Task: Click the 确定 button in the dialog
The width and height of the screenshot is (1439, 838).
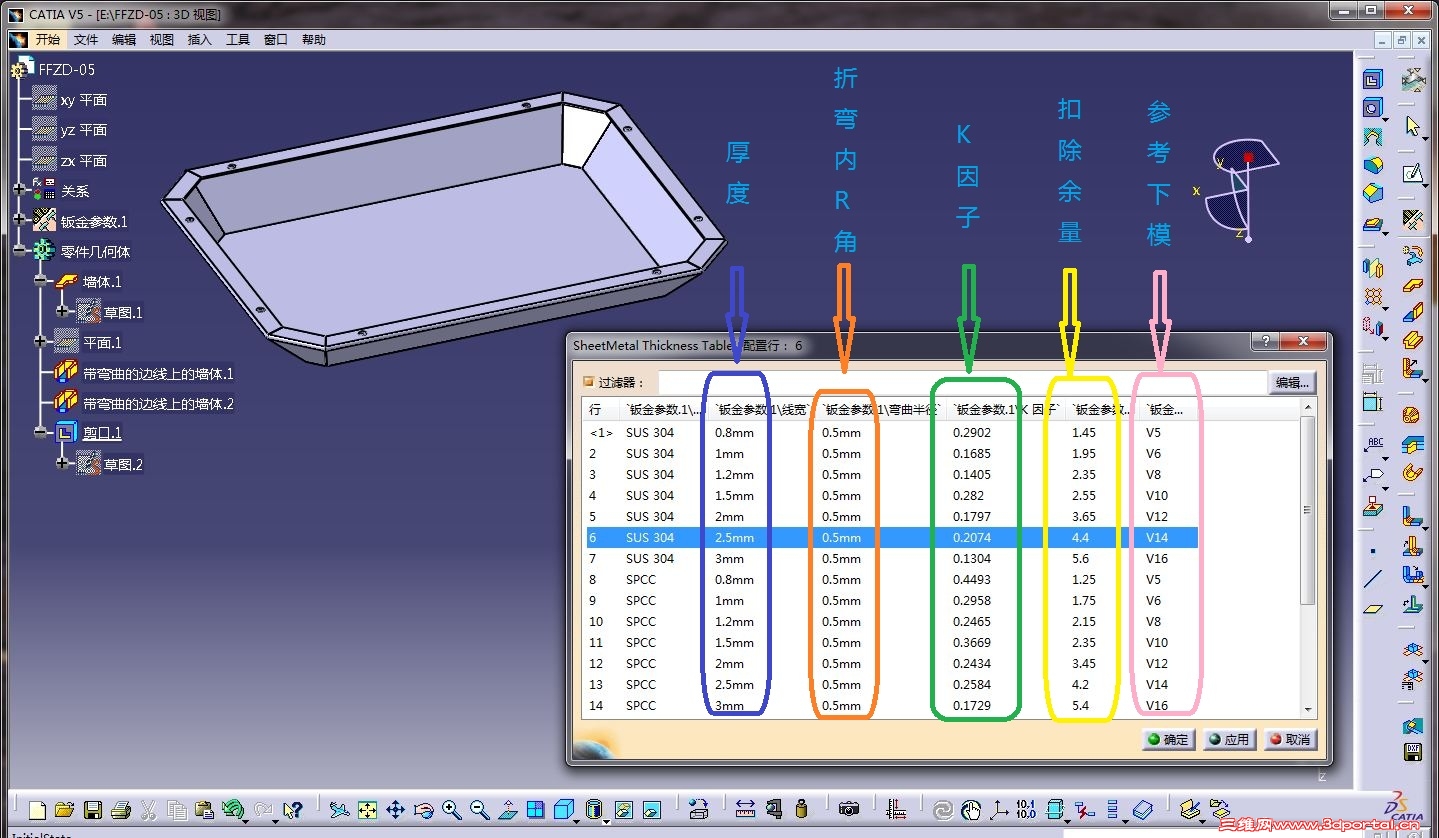Action: [1168, 740]
